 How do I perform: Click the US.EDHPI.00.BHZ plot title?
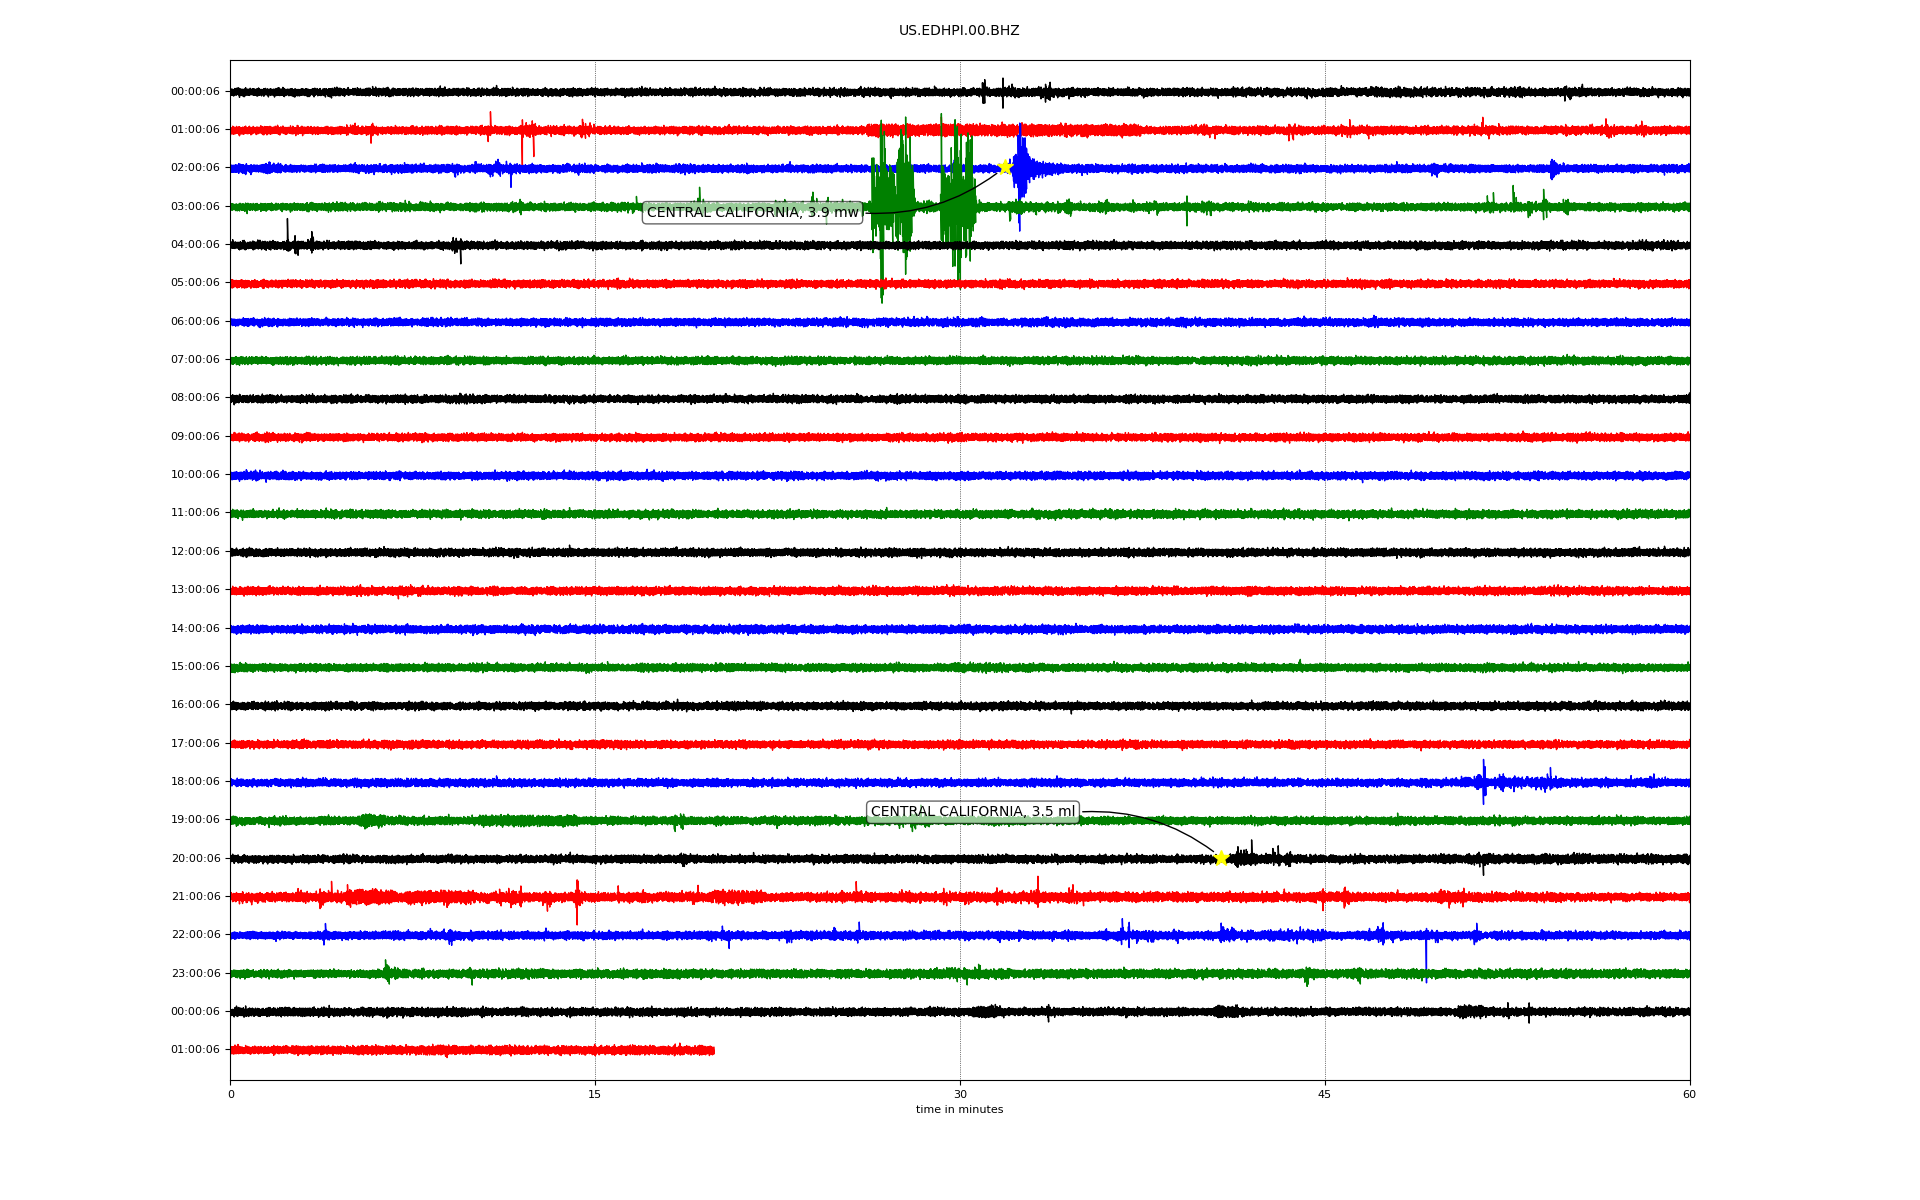(x=958, y=31)
